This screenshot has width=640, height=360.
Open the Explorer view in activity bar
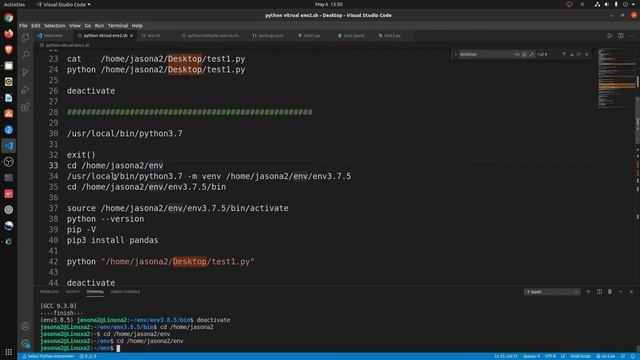[25, 38]
